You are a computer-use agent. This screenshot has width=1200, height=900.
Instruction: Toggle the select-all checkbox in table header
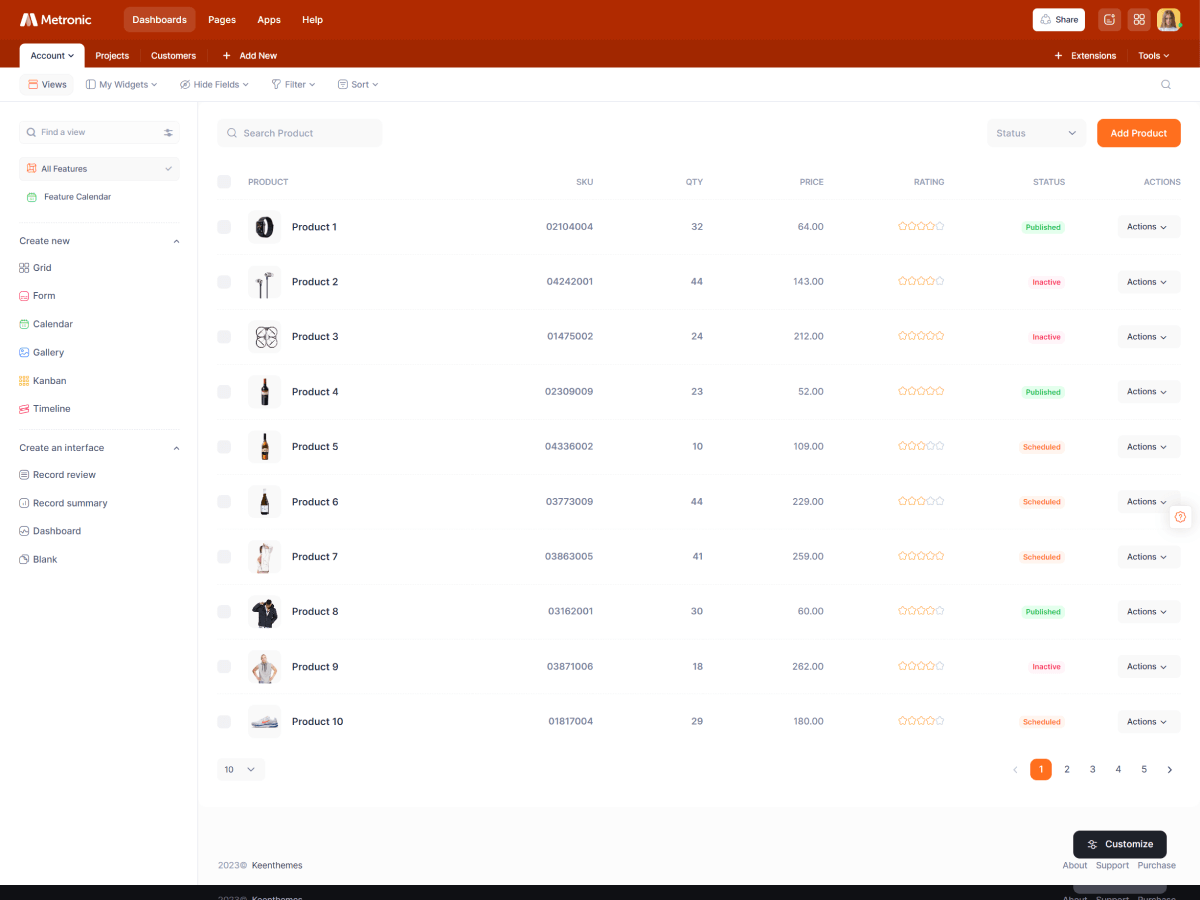224,182
